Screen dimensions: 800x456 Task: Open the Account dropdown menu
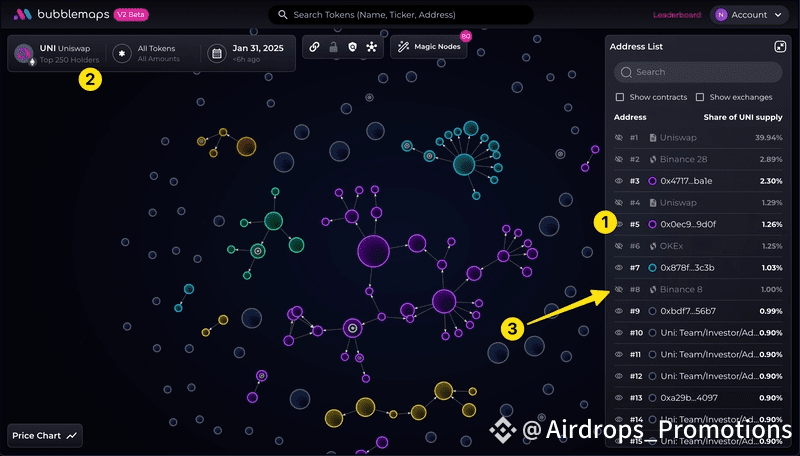click(749, 15)
